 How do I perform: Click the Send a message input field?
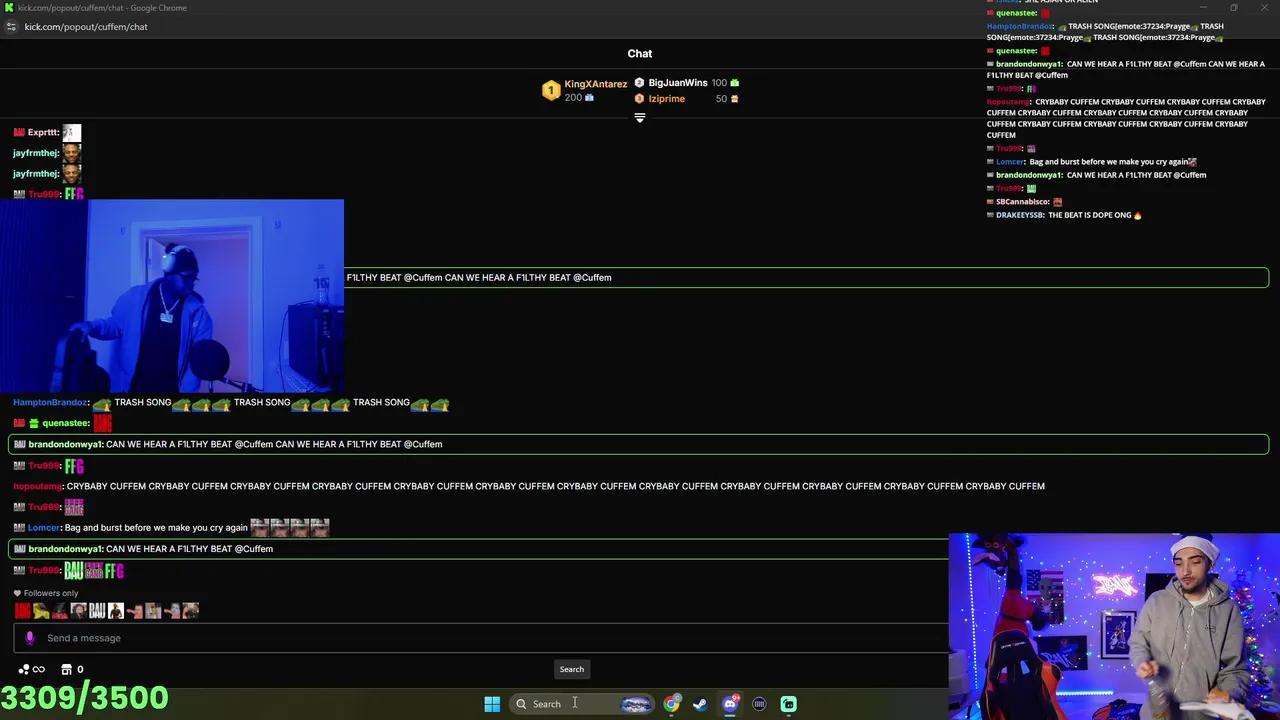pos(480,638)
